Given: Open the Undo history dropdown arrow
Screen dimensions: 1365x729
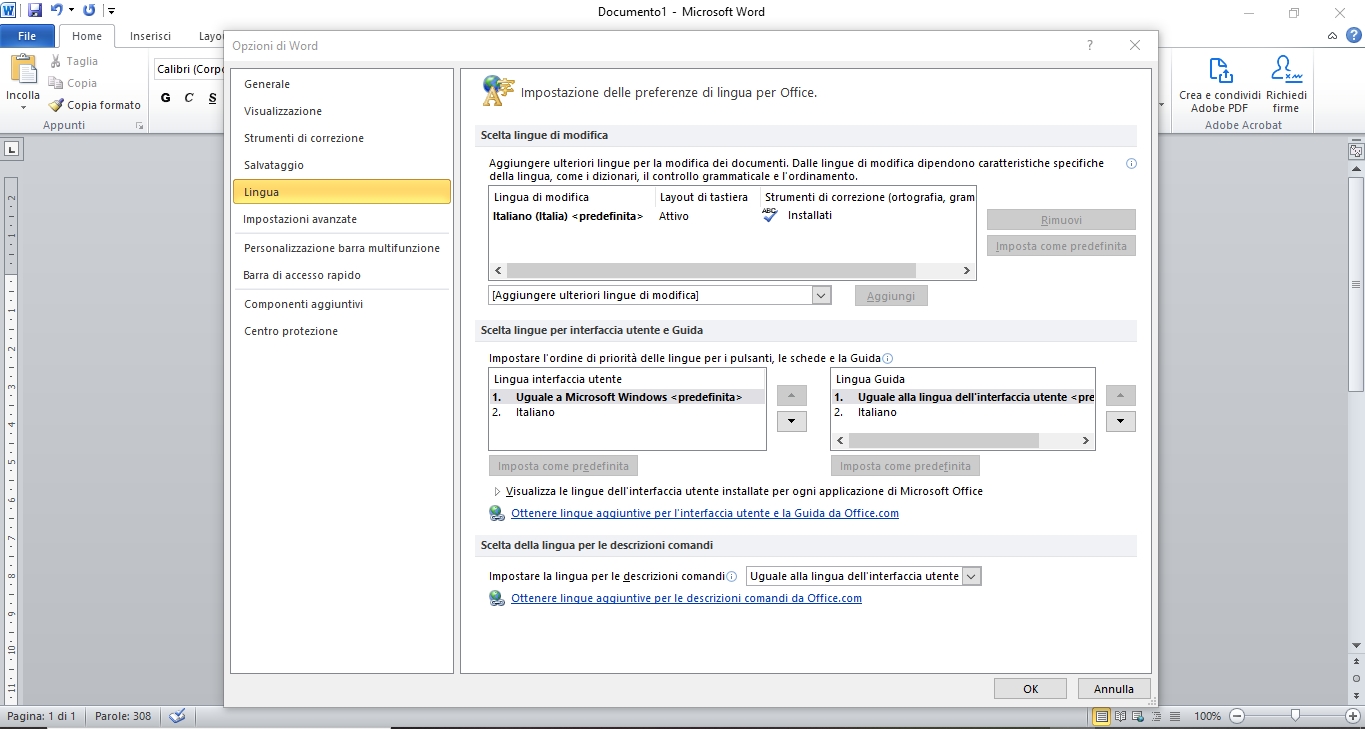Looking at the screenshot, I should click(72, 11).
